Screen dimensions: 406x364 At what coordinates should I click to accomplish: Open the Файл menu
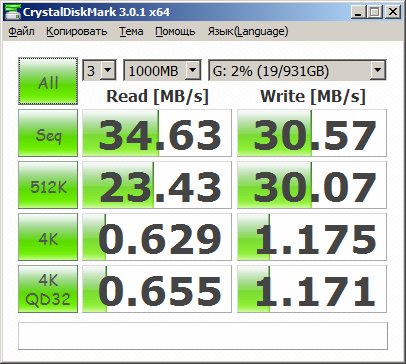21,31
